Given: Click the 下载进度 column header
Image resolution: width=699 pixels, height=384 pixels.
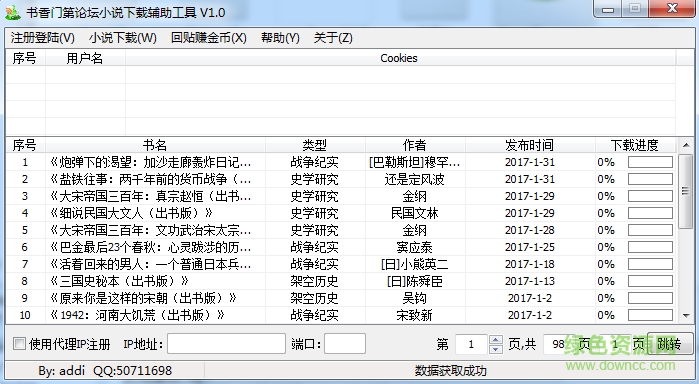Looking at the screenshot, I should (634, 145).
